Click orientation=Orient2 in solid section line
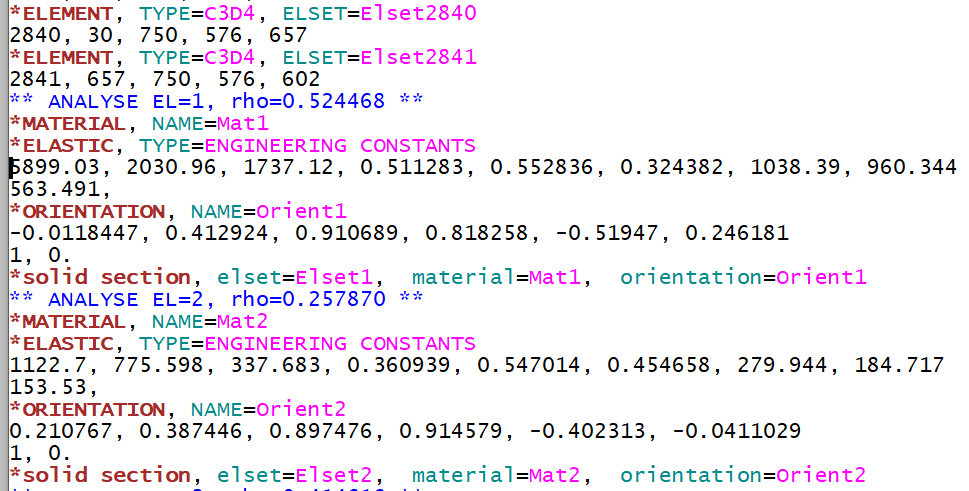Image resolution: width=969 pixels, height=491 pixels. [x=743, y=475]
